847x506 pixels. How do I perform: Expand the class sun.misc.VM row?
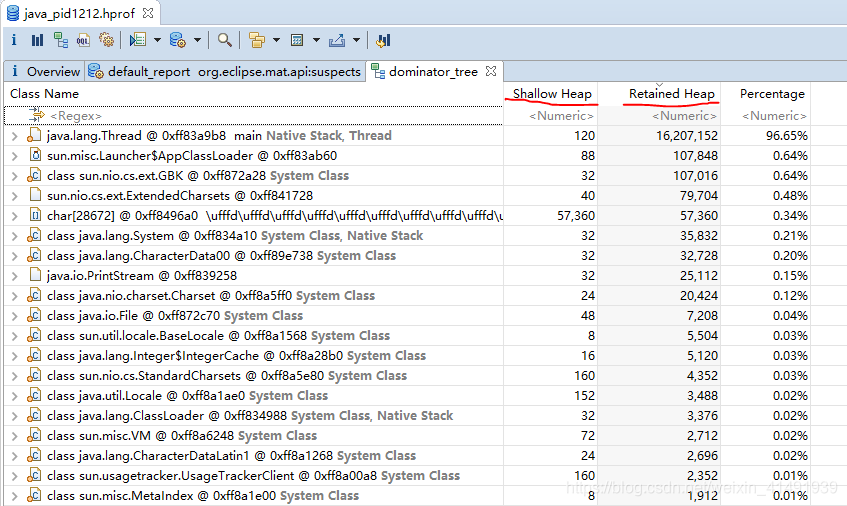click(15, 436)
